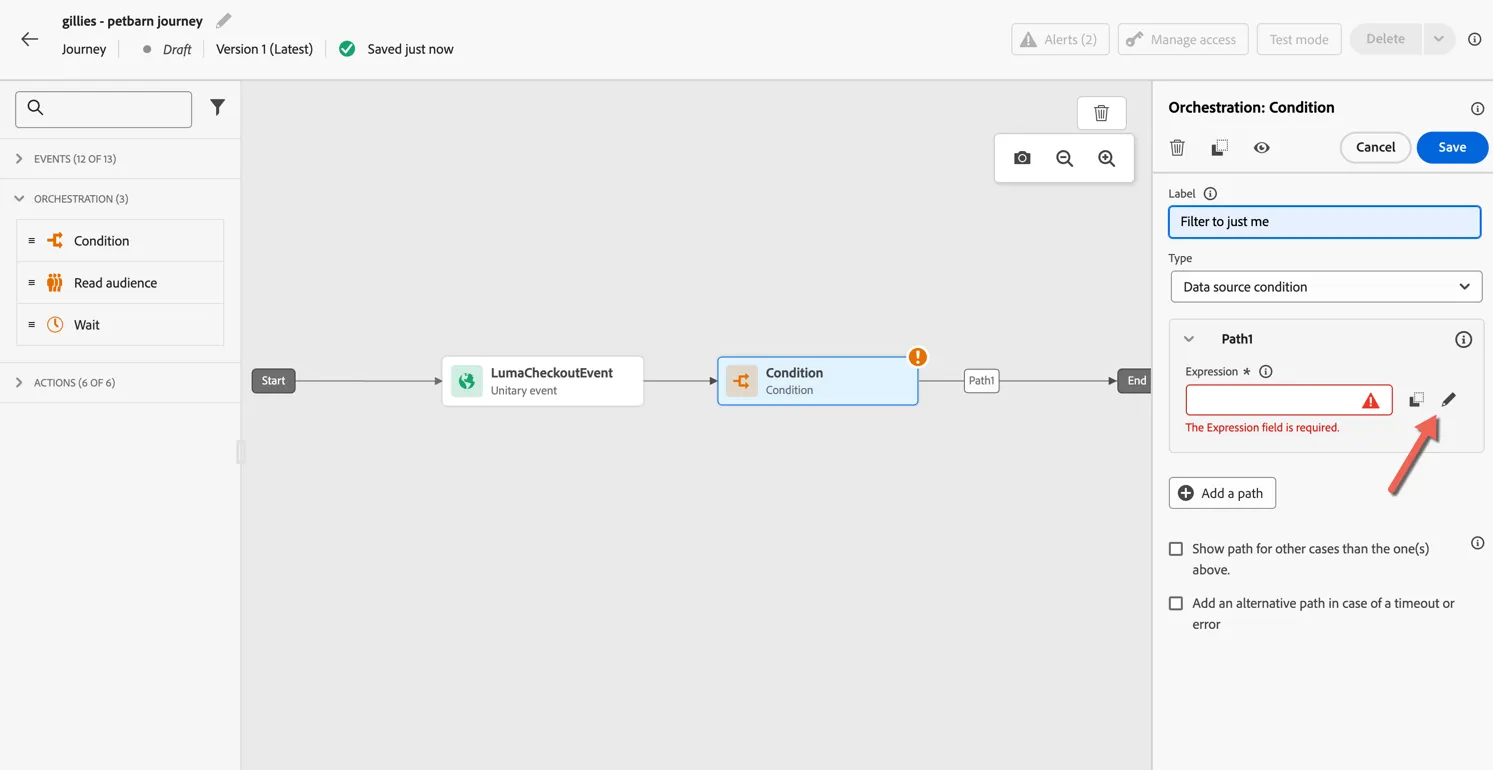Go back using the left arrow icon

tap(29, 39)
